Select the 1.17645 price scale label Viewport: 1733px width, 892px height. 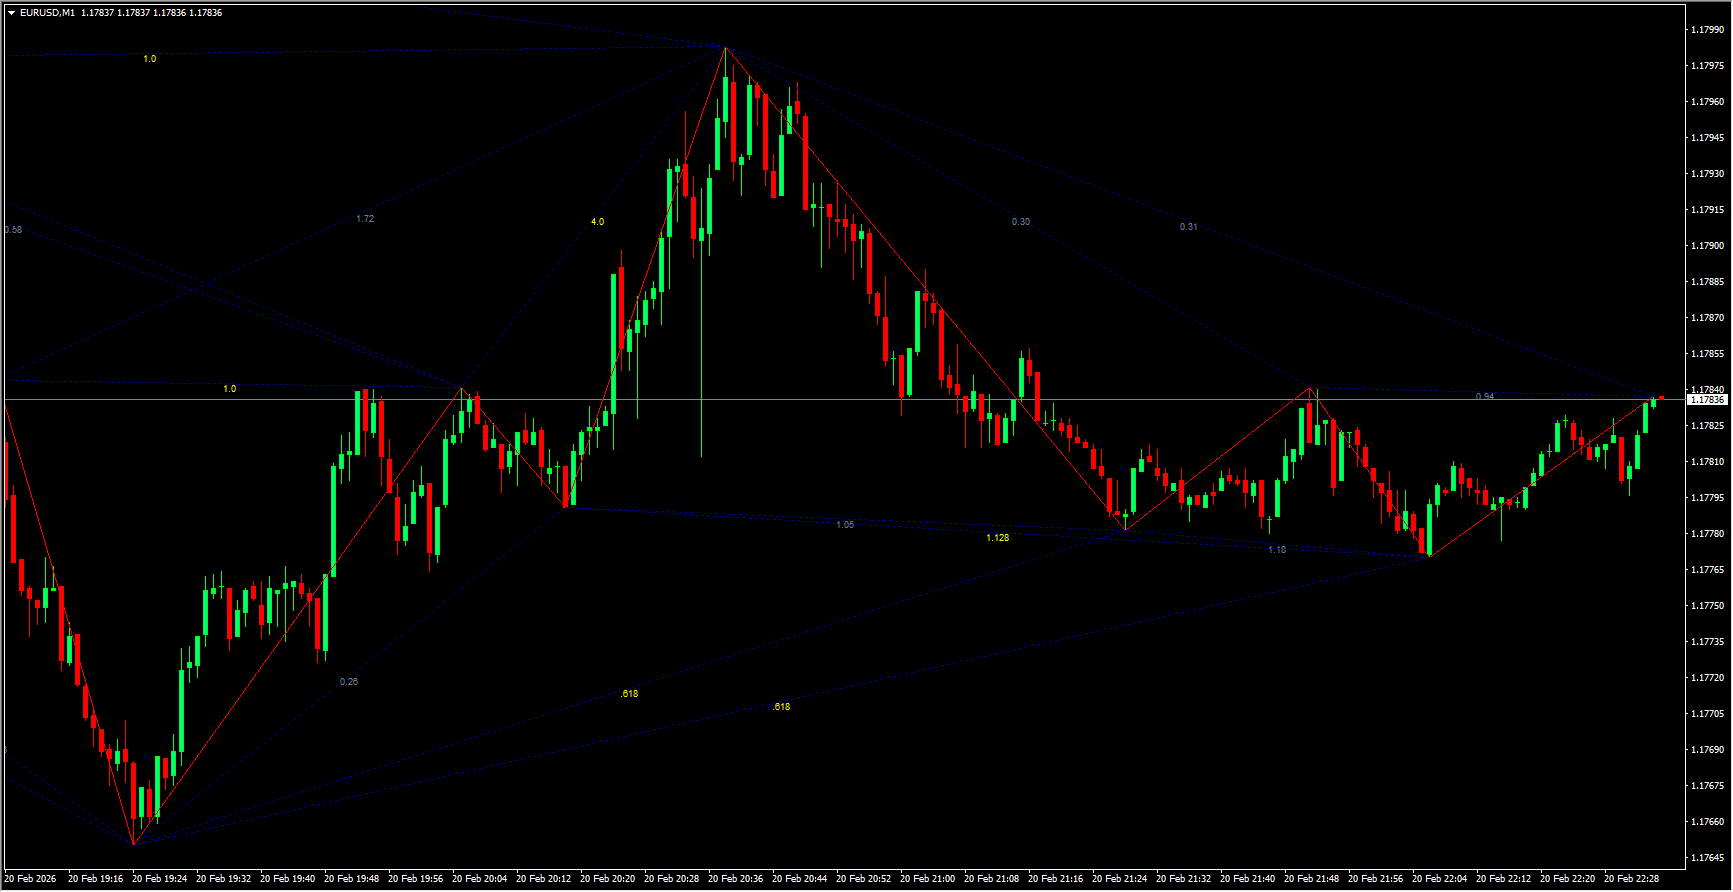click(x=1706, y=858)
